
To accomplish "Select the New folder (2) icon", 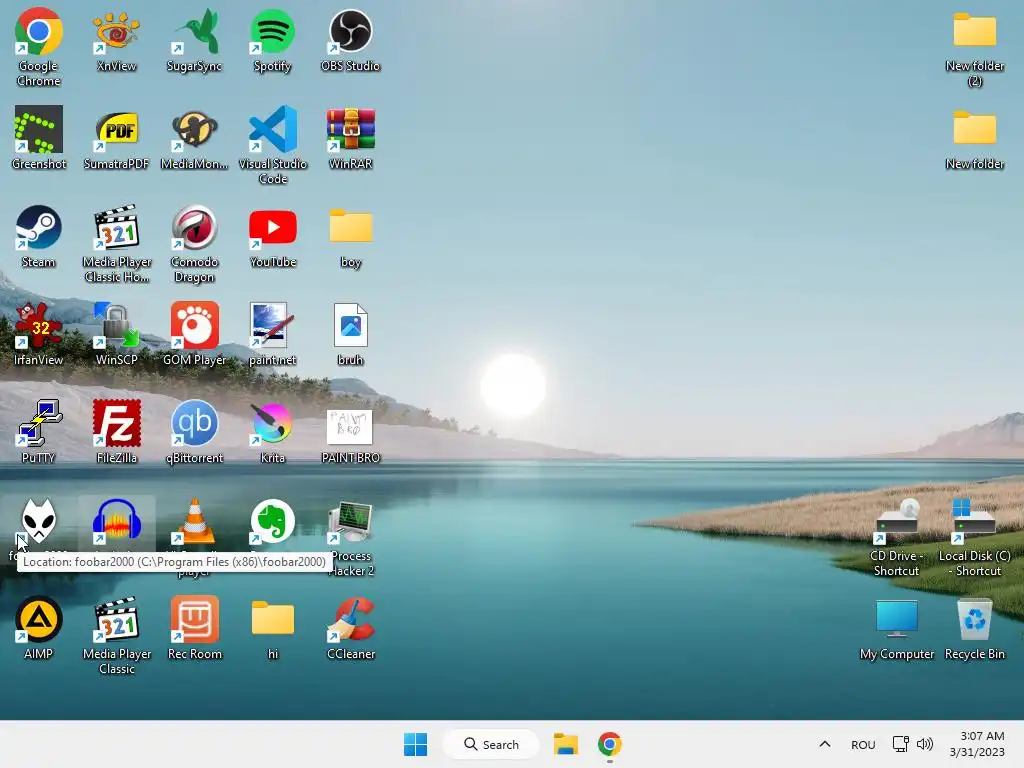I will 974,30.
